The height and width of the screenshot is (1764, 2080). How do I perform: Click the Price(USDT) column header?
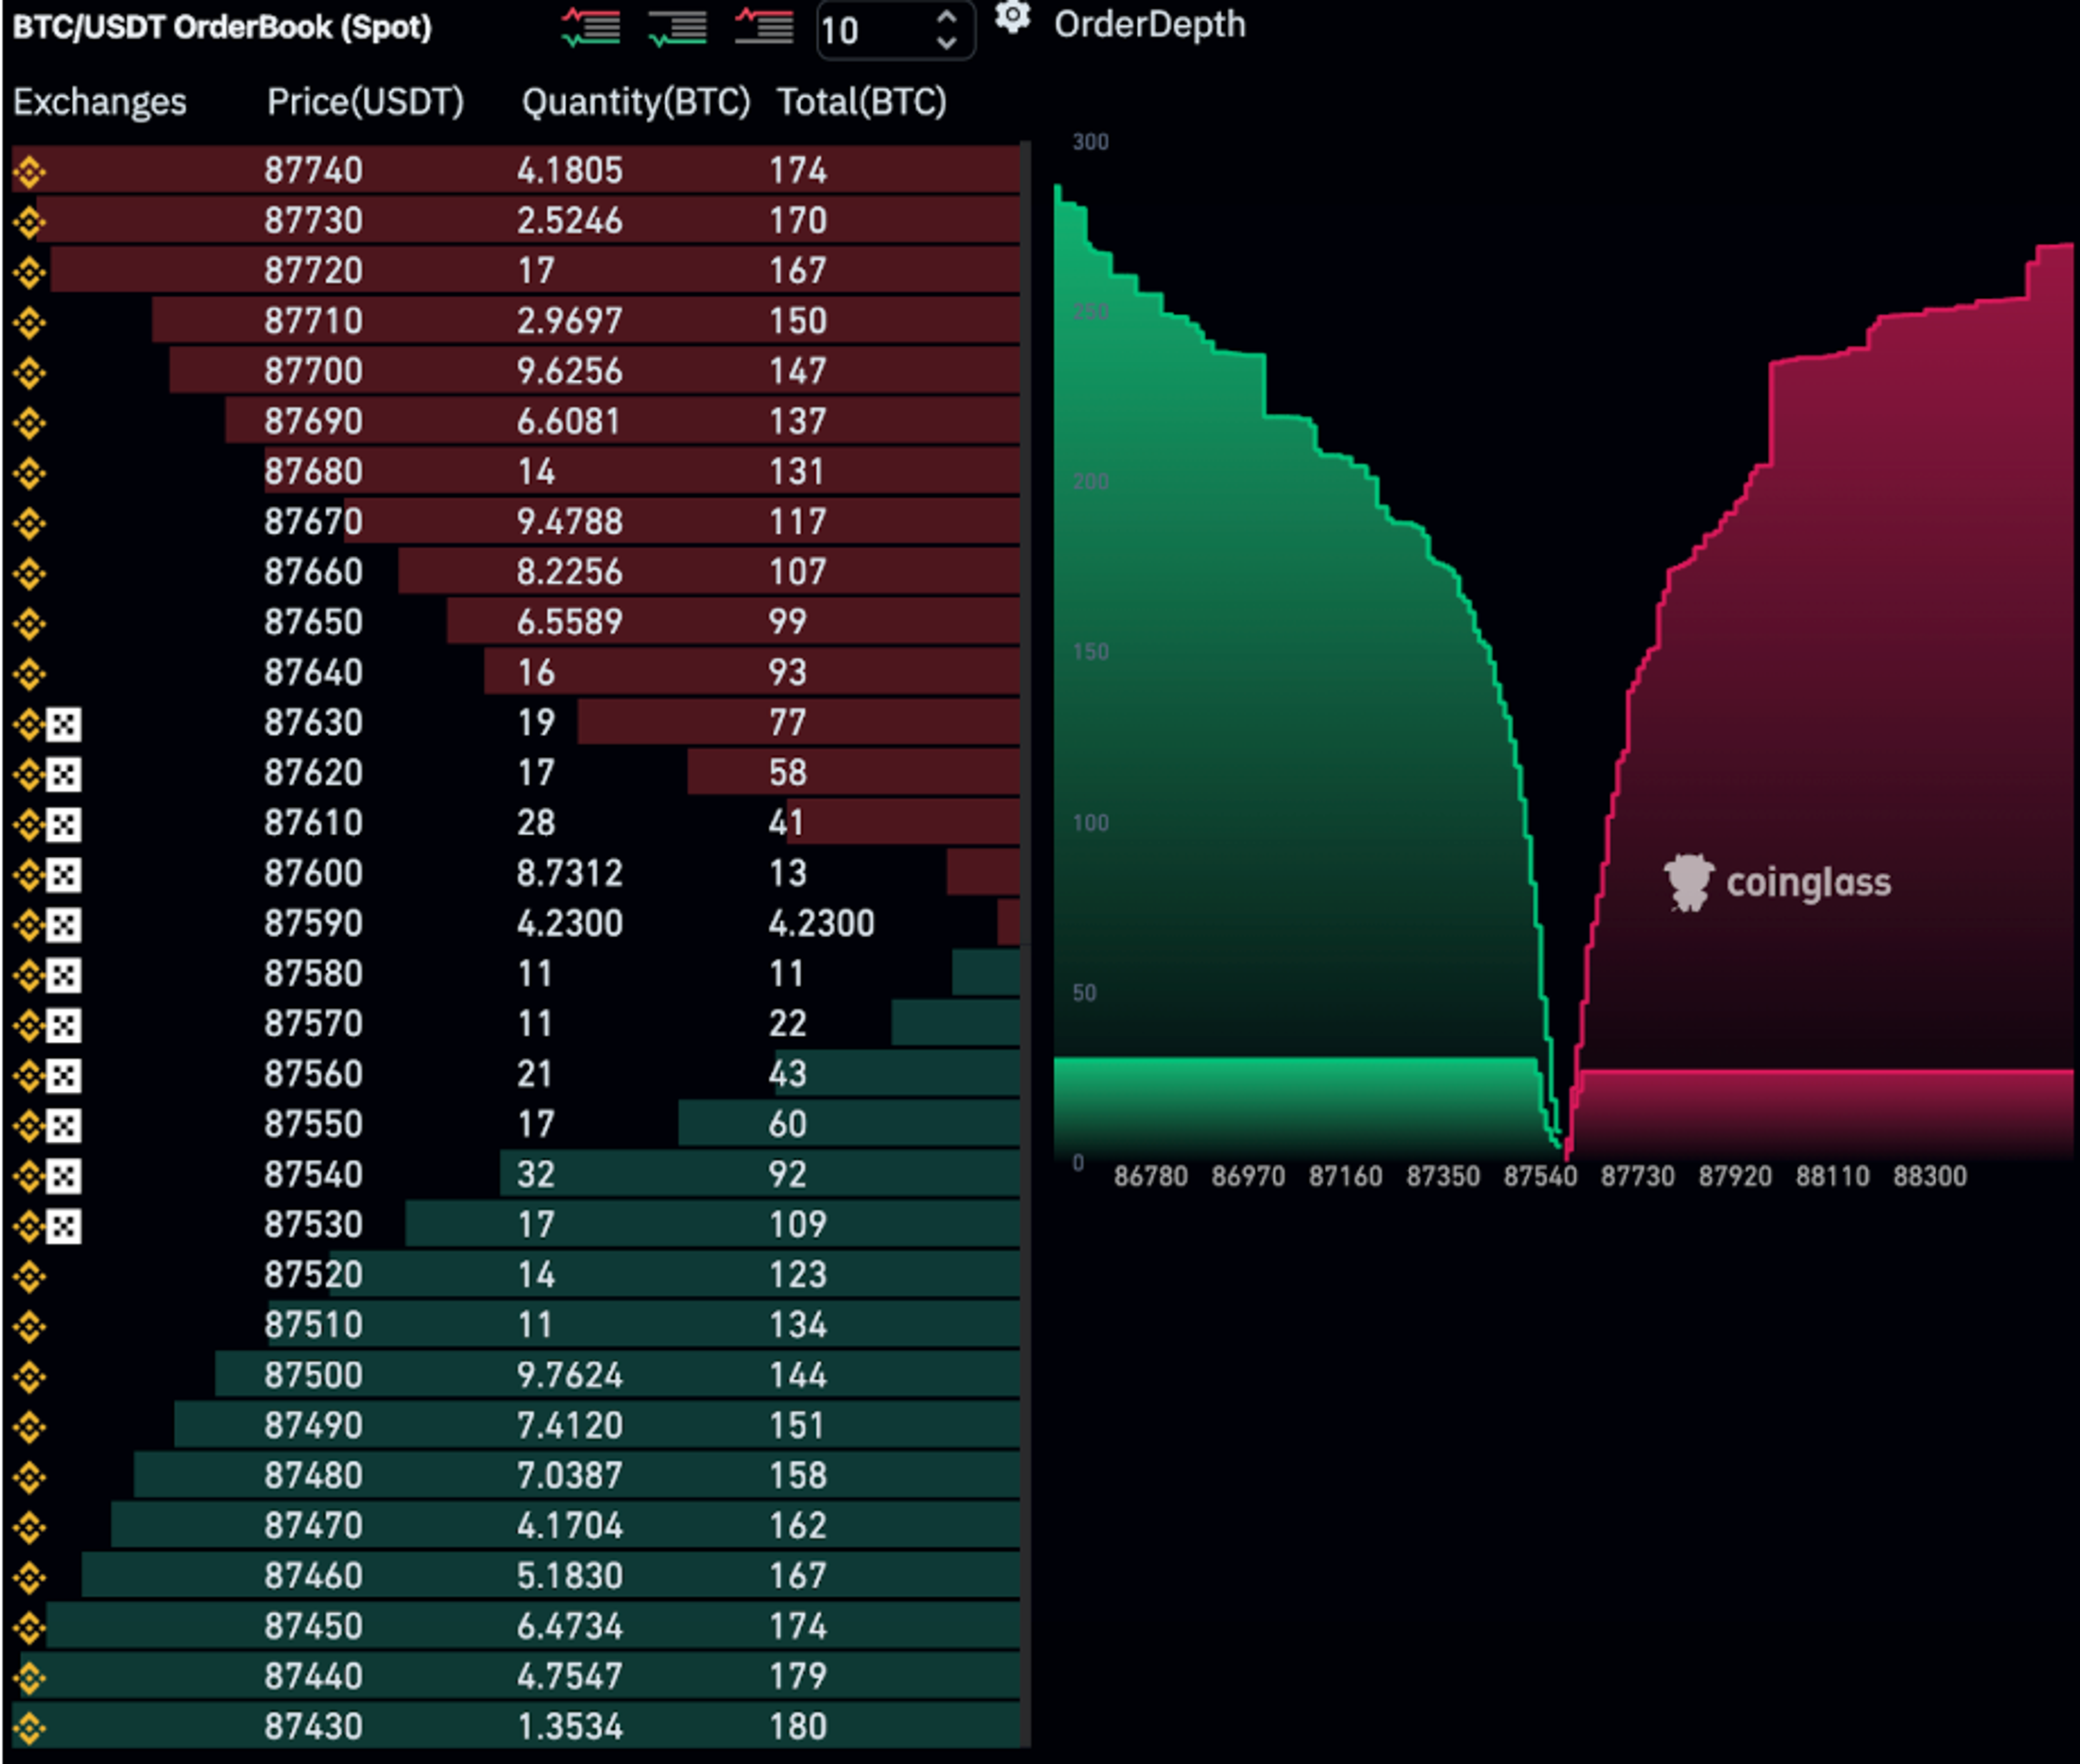365,102
